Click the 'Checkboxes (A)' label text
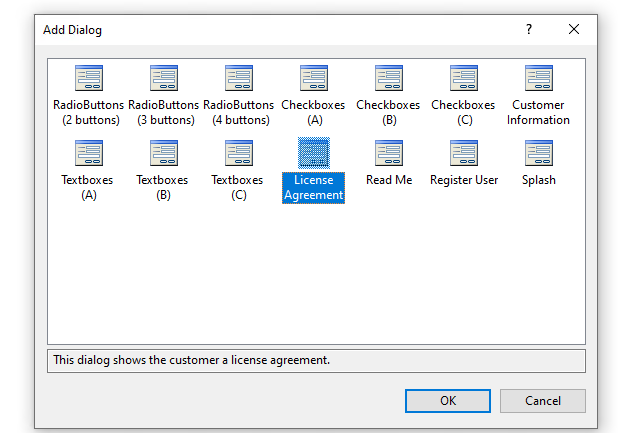The image size is (618, 433). (313, 112)
